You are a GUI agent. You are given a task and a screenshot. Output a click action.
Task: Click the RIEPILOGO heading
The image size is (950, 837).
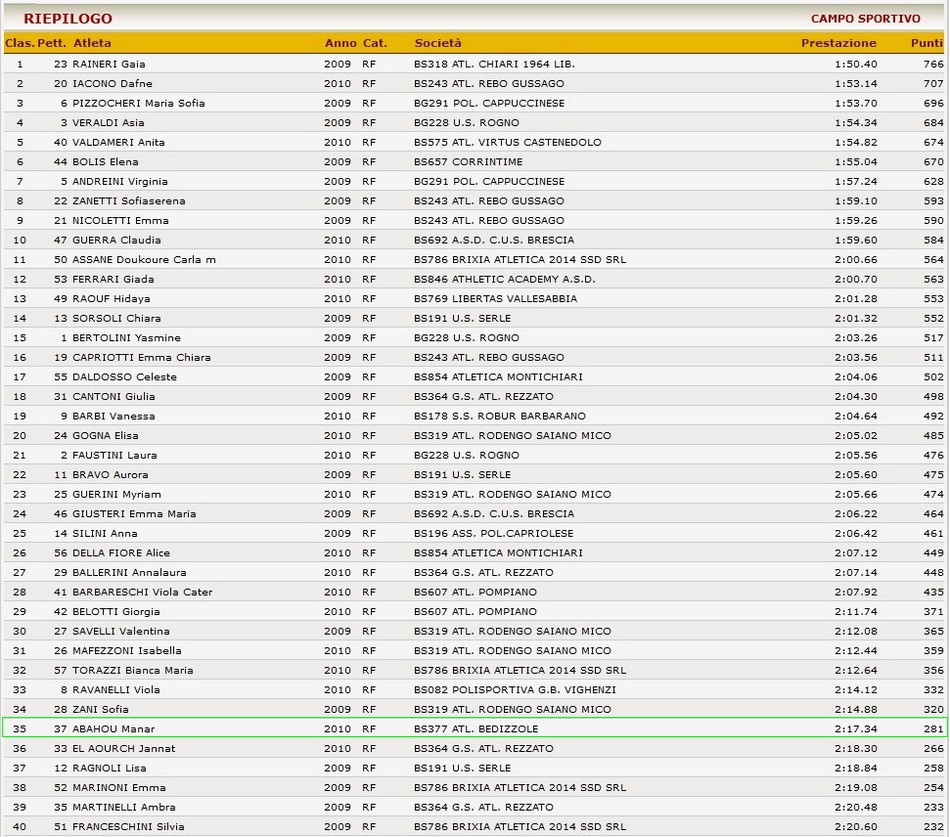(x=68, y=19)
